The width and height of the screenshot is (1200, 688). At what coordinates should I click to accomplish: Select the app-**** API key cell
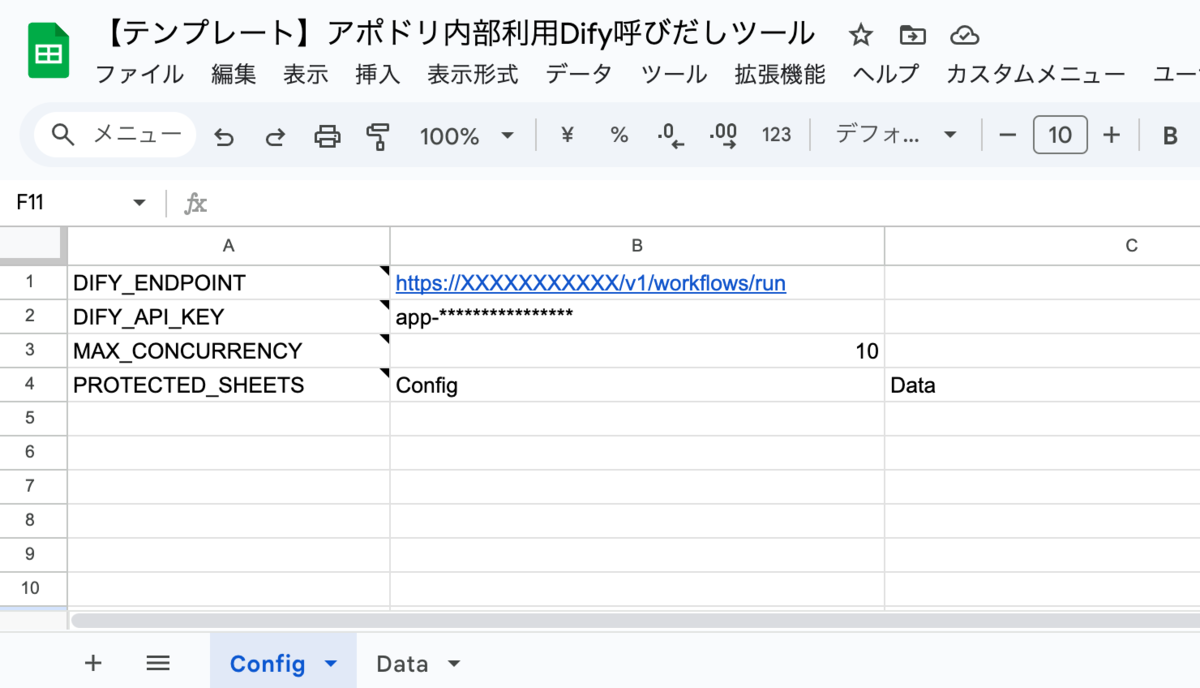(x=637, y=317)
